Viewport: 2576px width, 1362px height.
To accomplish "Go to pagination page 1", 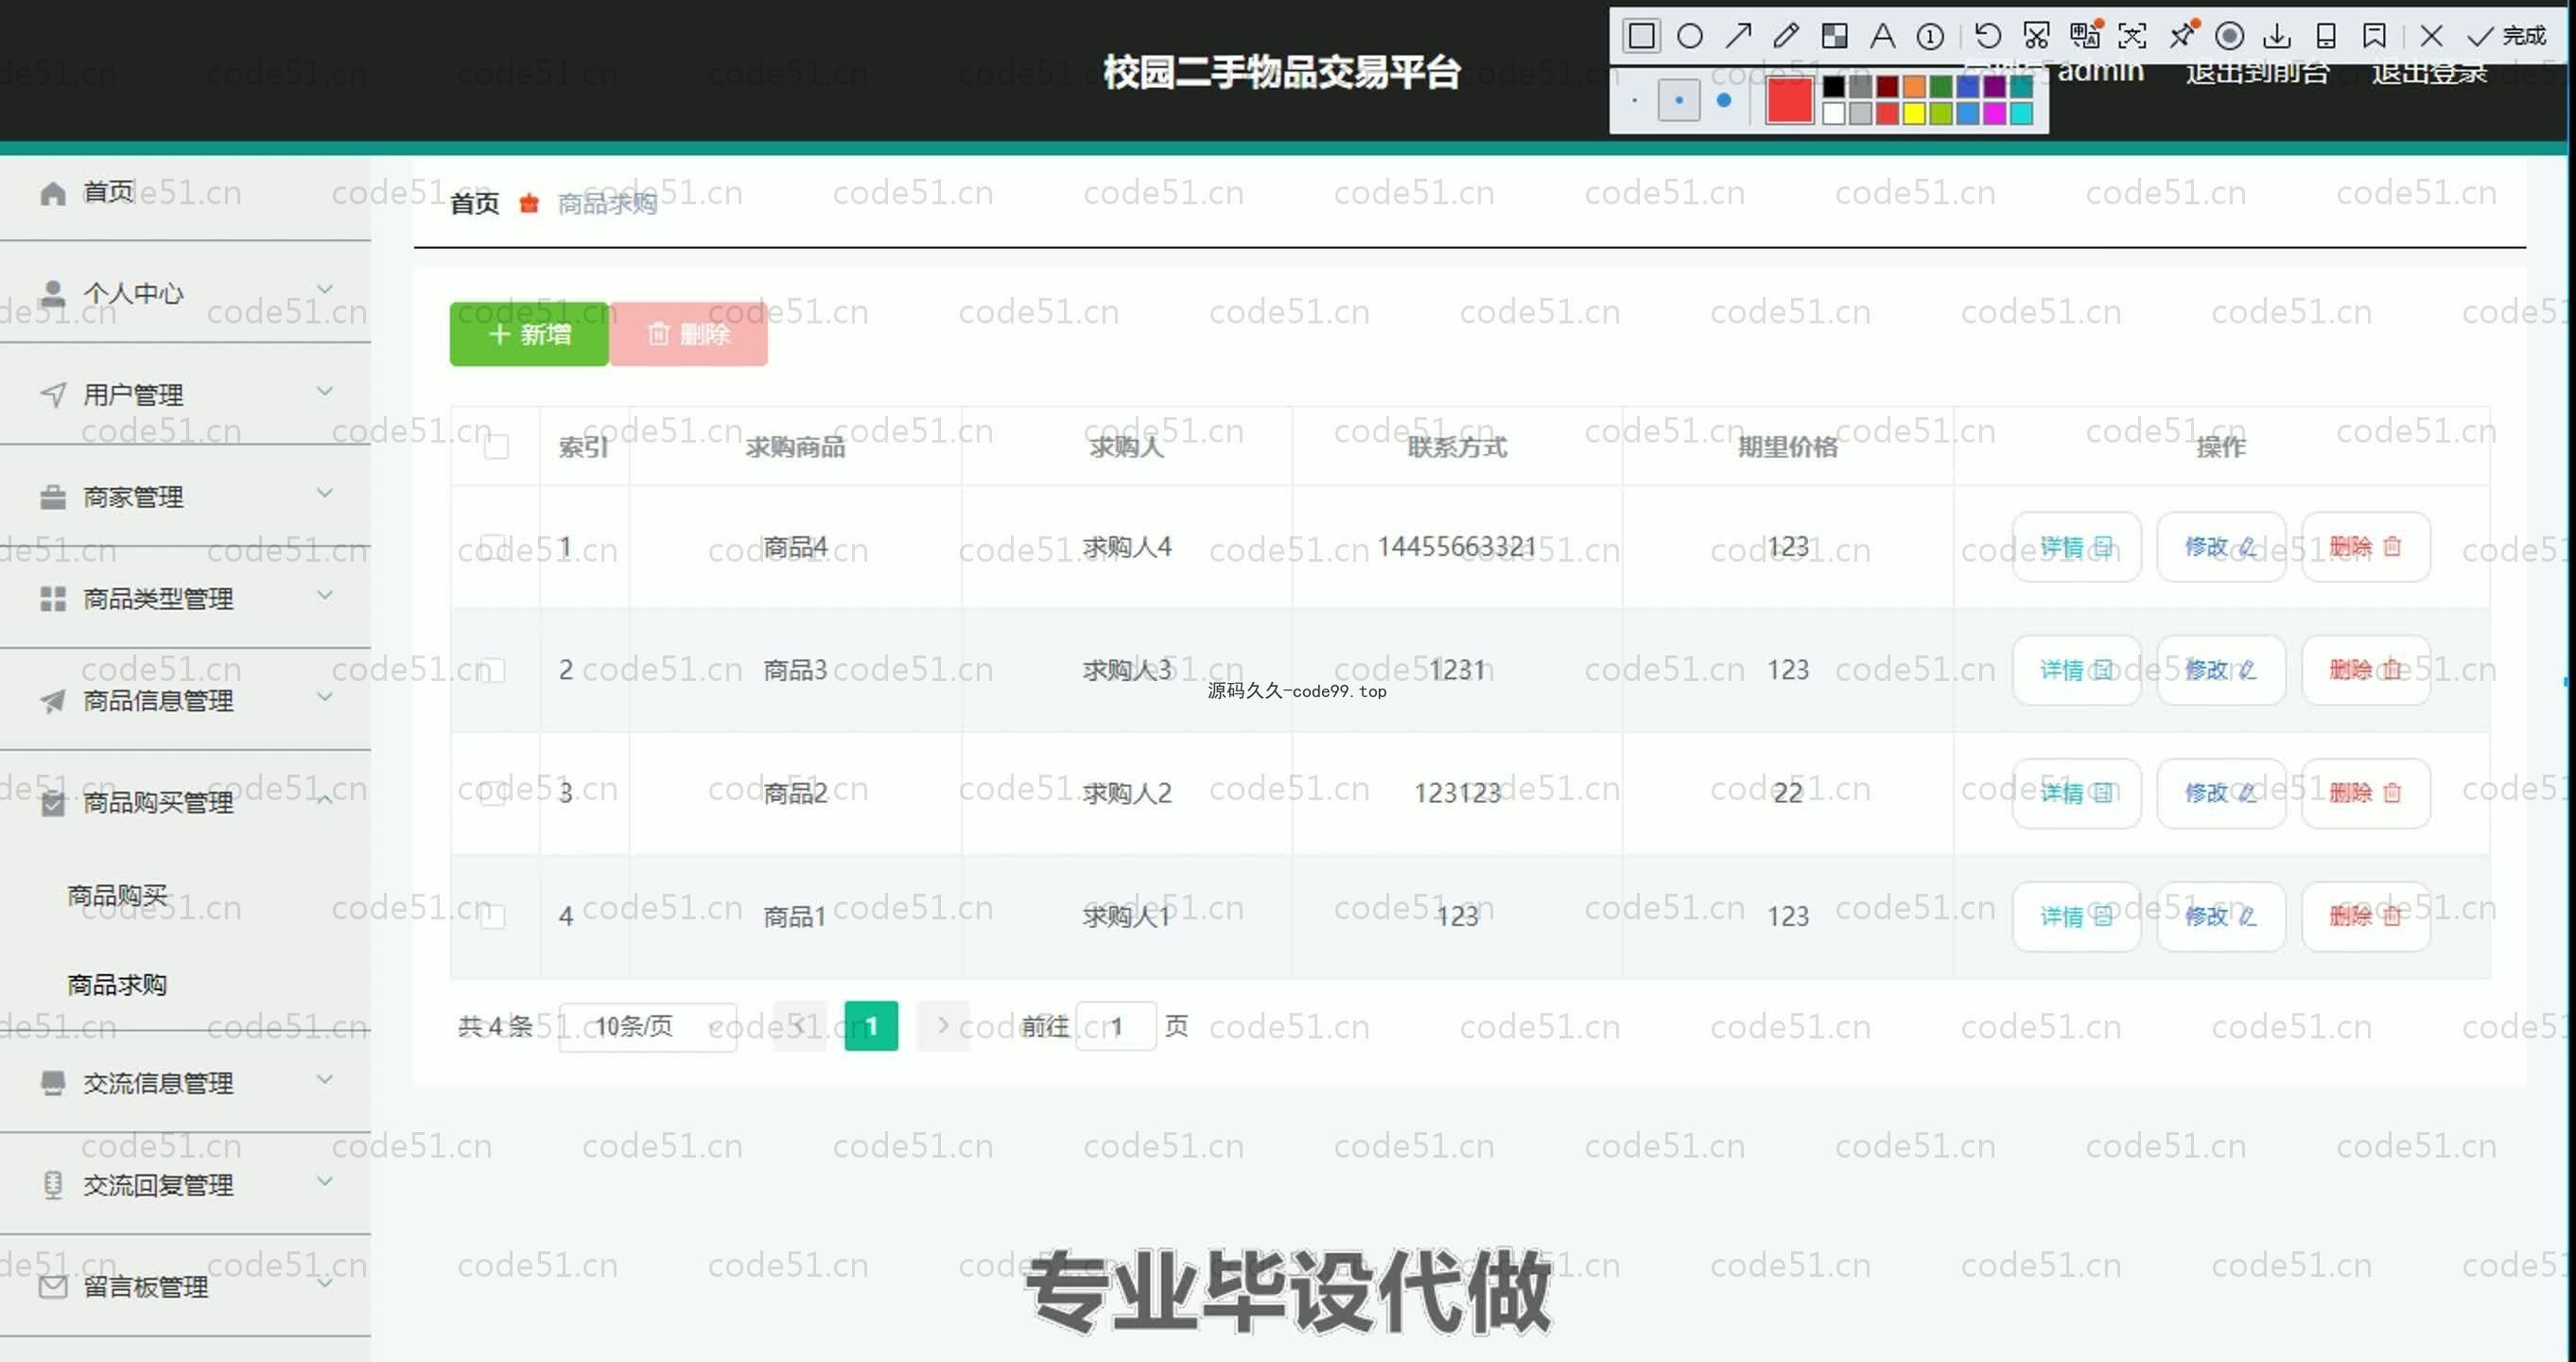I will 871,1026.
